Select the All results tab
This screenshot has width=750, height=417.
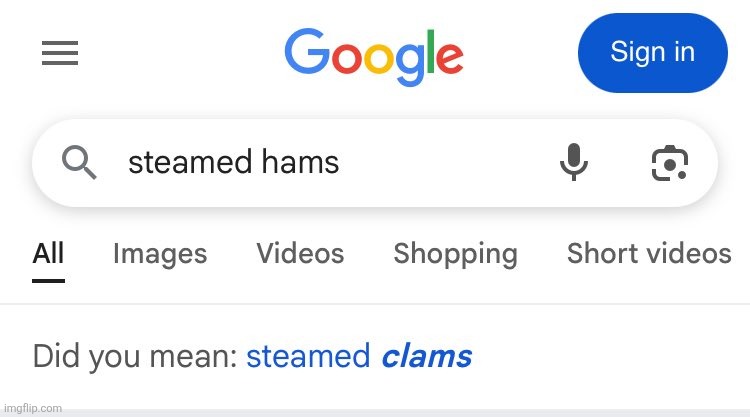48,253
